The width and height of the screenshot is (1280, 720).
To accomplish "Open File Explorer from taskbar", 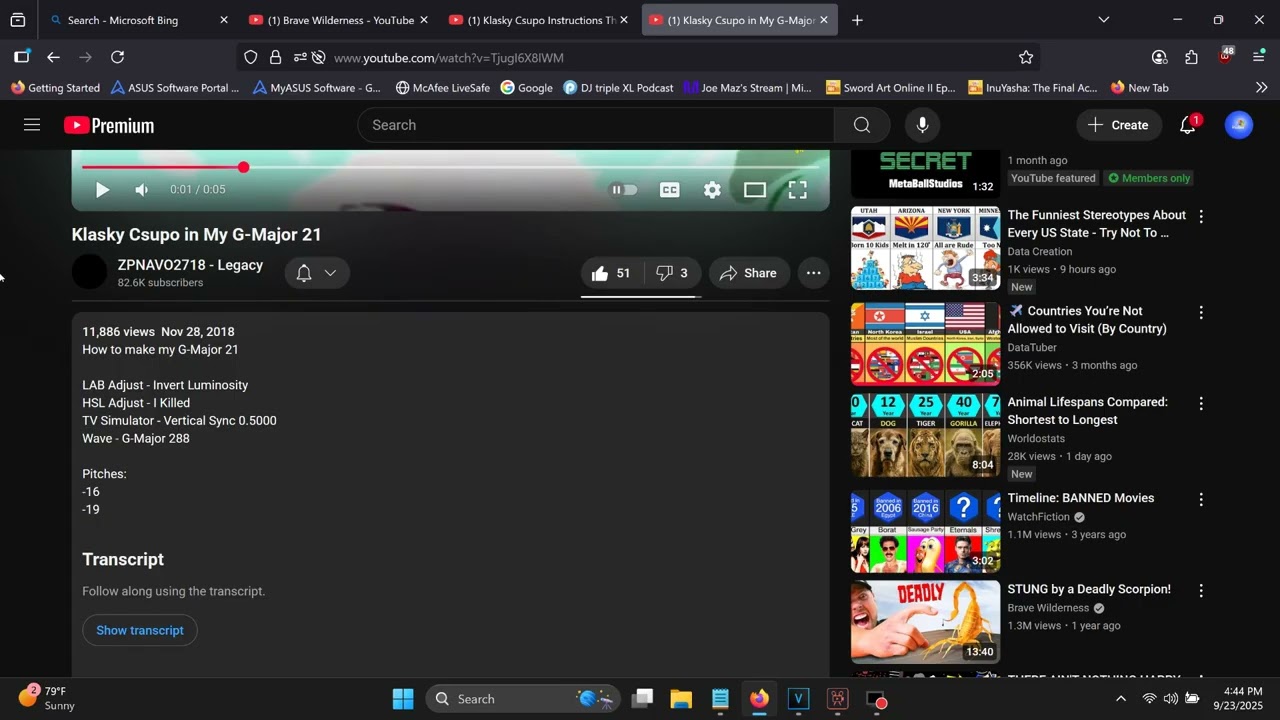I will 681,699.
